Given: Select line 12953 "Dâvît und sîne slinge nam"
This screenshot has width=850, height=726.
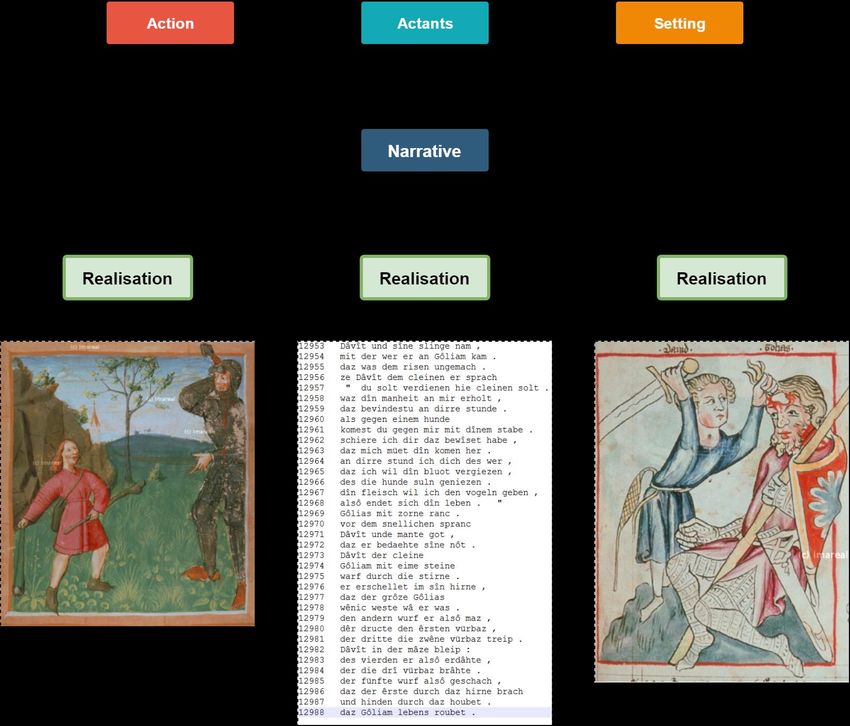Looking at the screenshot, I should point(410,346).
